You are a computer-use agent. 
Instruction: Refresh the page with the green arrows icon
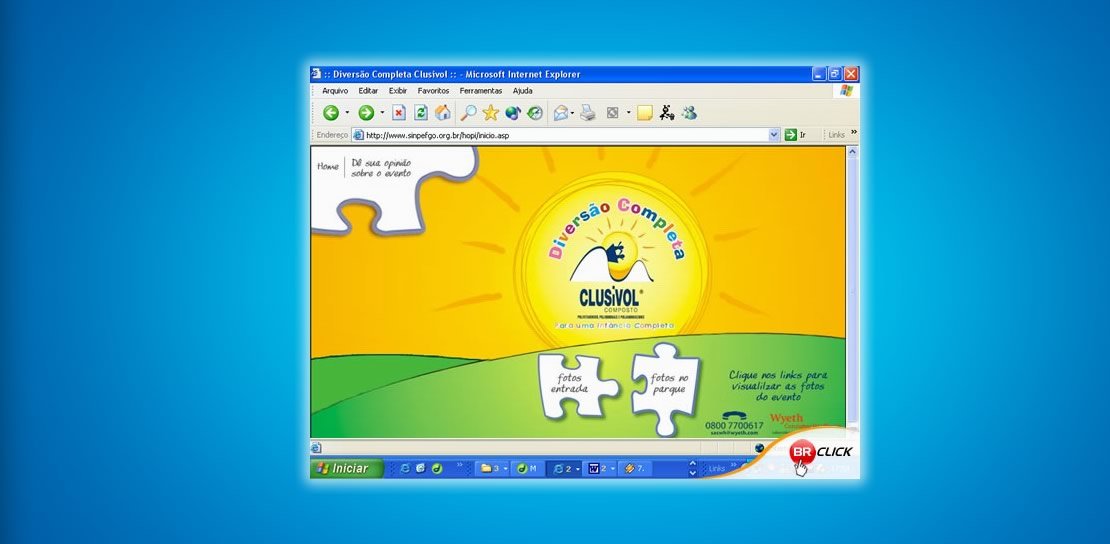pyautogui.click(x=420, y=113)
